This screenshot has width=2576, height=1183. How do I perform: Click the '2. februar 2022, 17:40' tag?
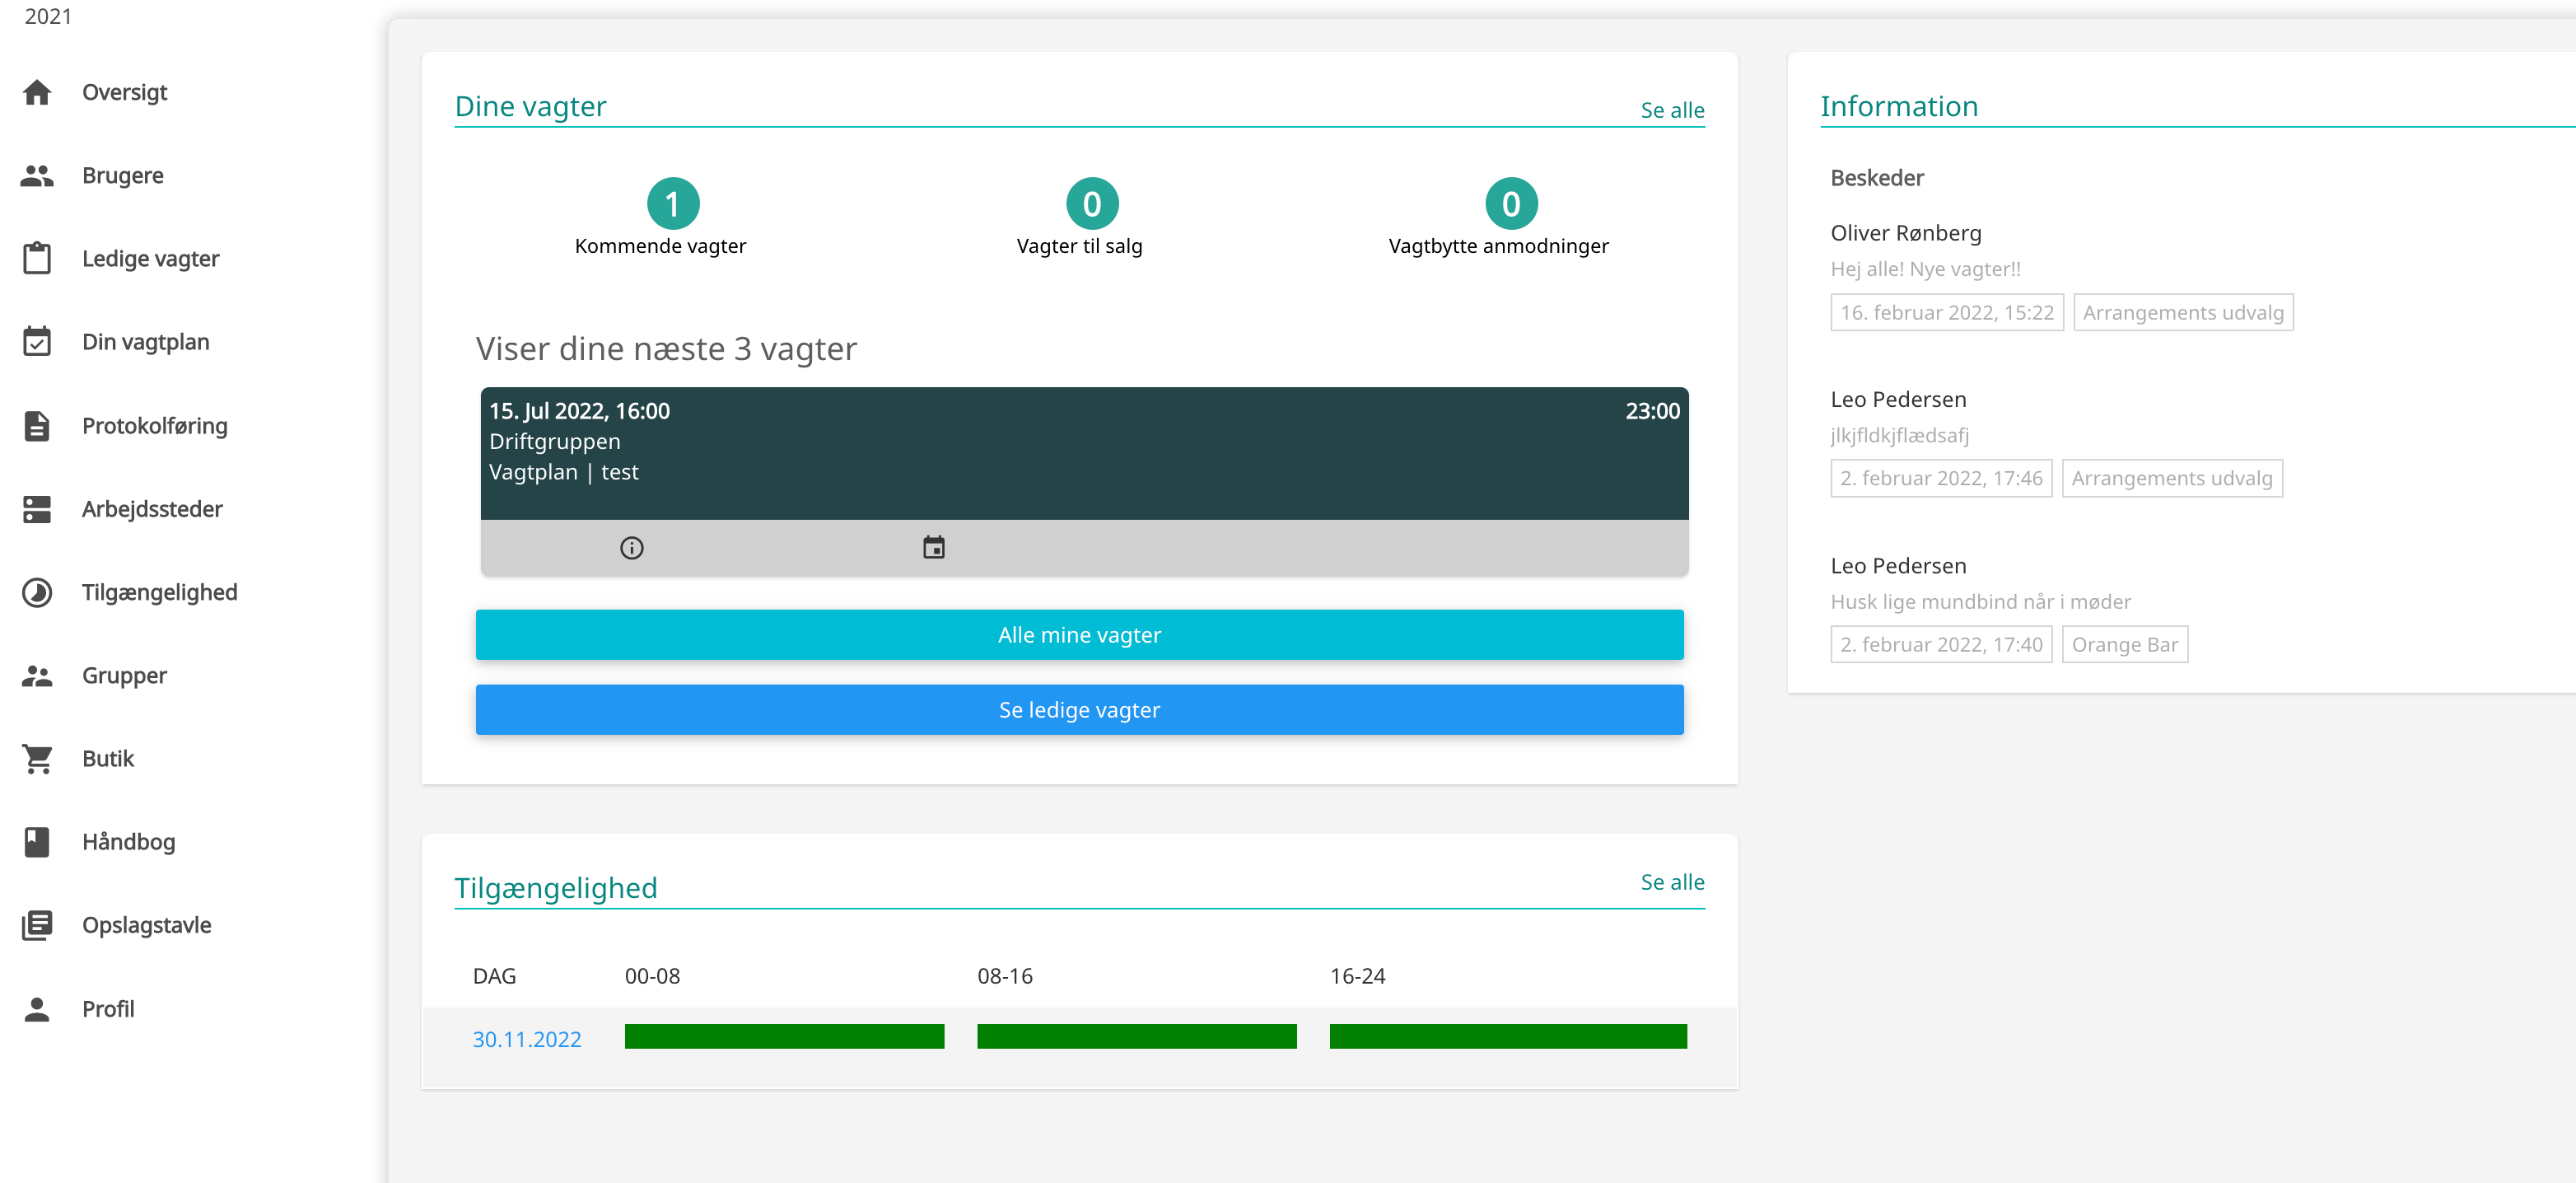click(x=1941, y=645)
